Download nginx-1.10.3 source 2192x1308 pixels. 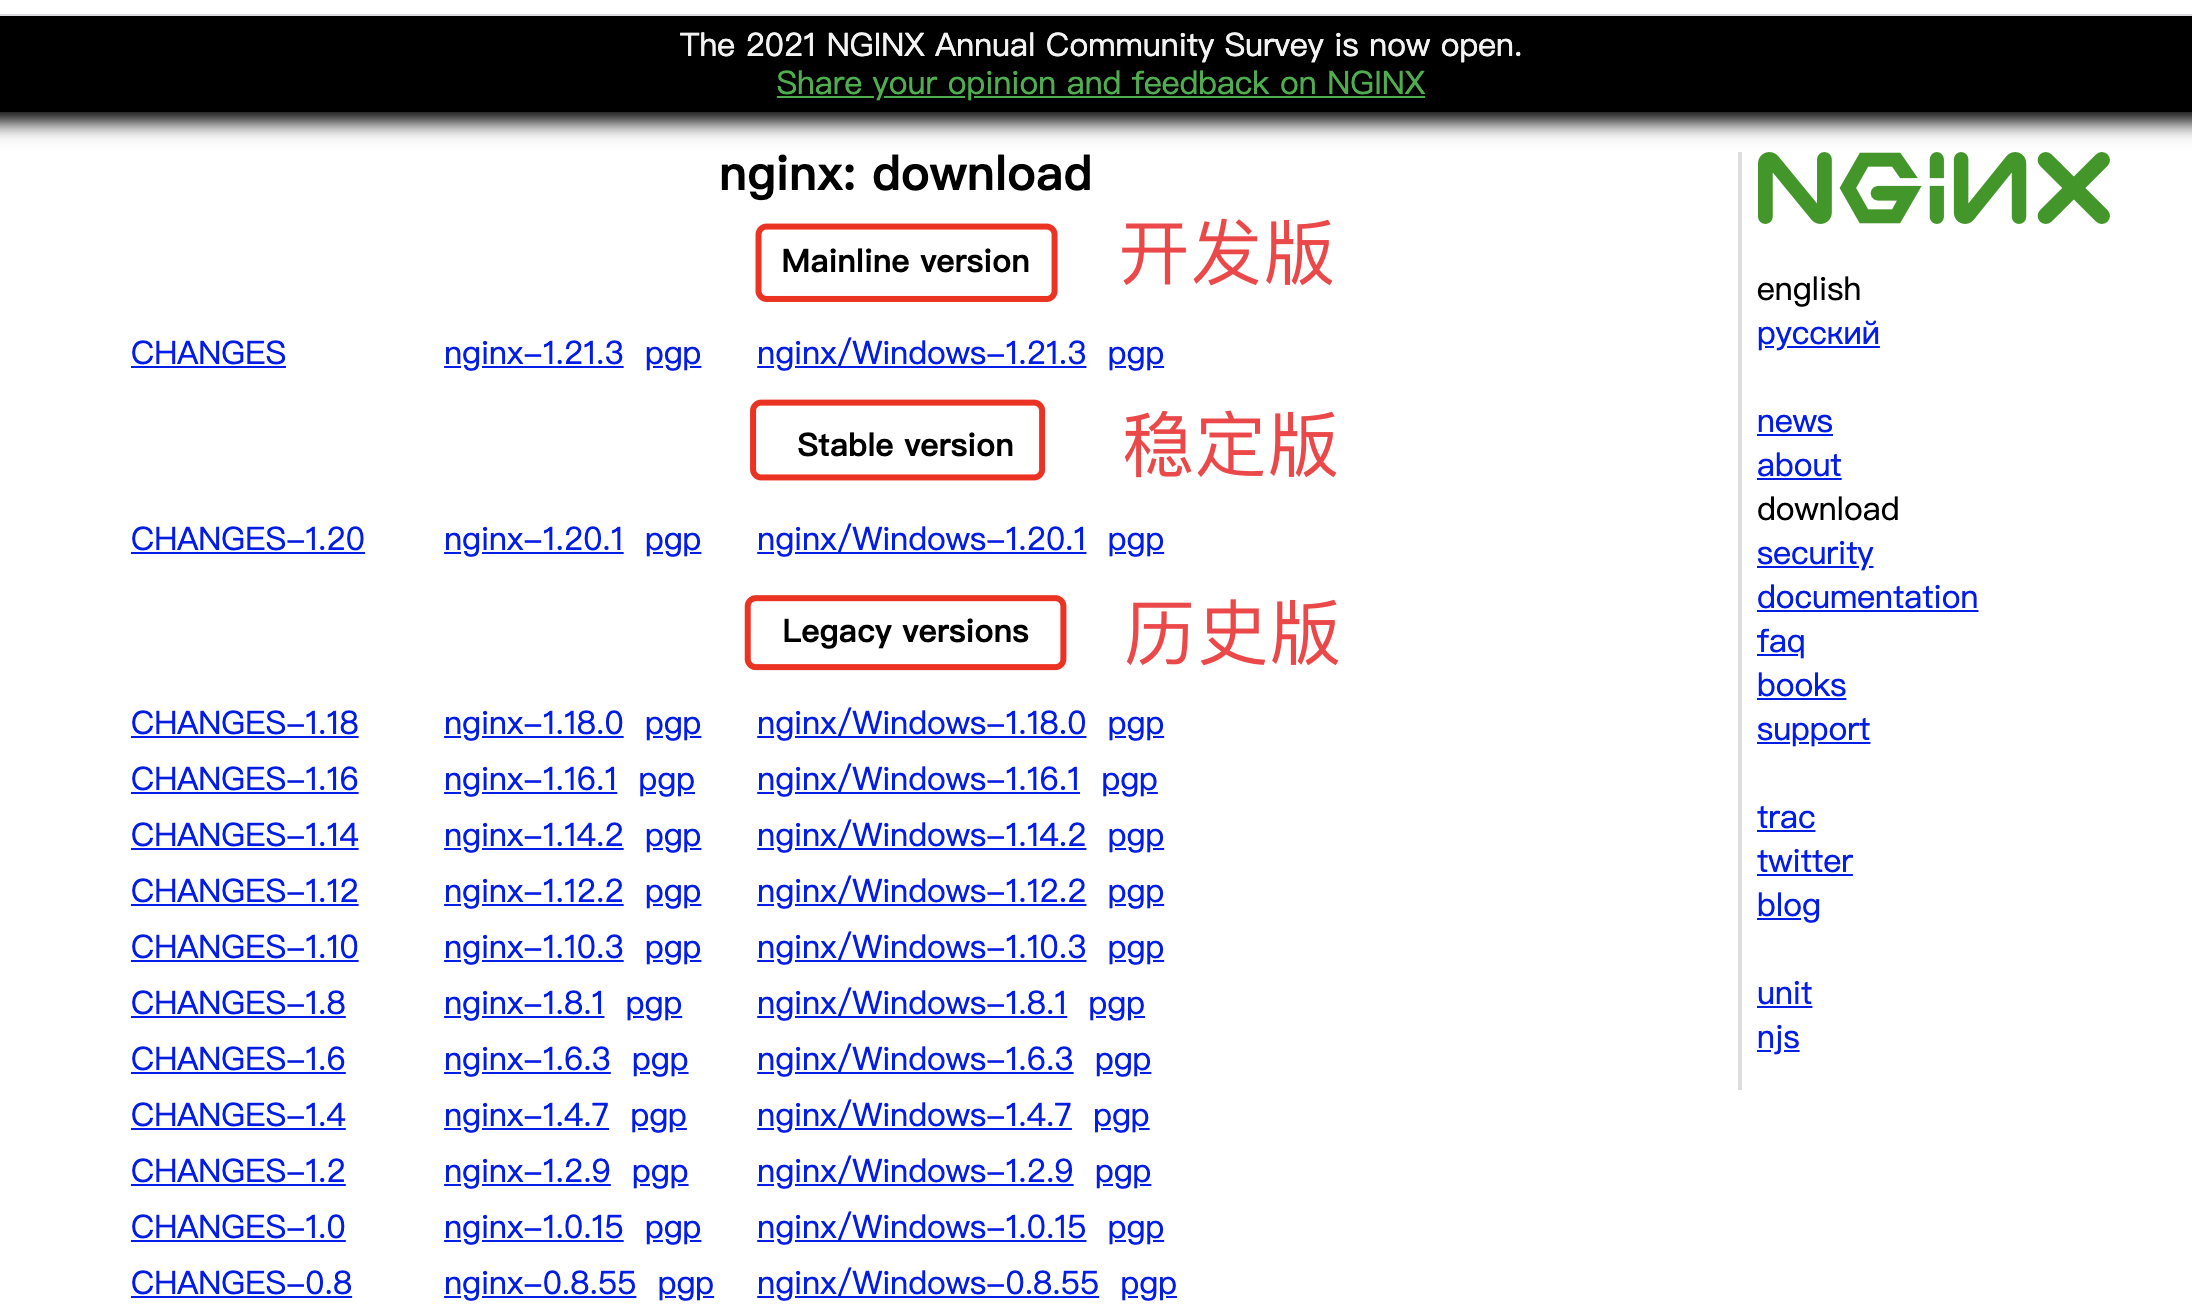click(x=533, y=947)
